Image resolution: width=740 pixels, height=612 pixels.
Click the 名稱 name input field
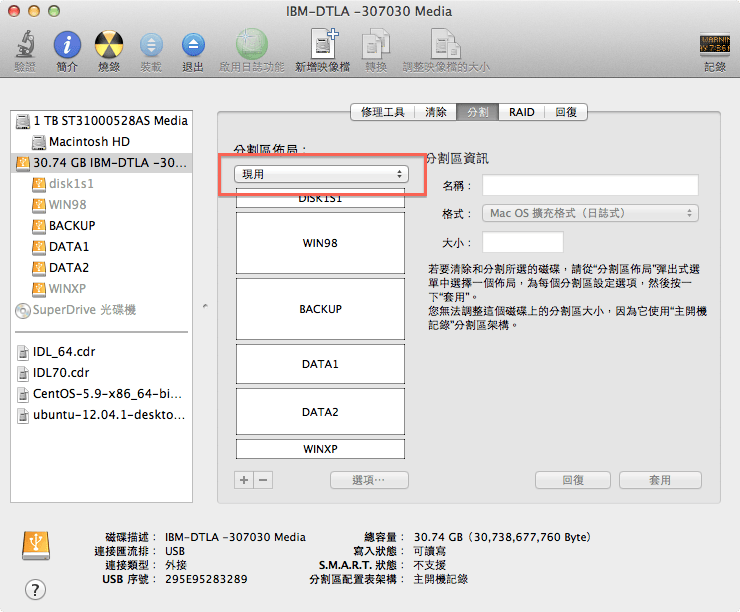tap(589, 185)
